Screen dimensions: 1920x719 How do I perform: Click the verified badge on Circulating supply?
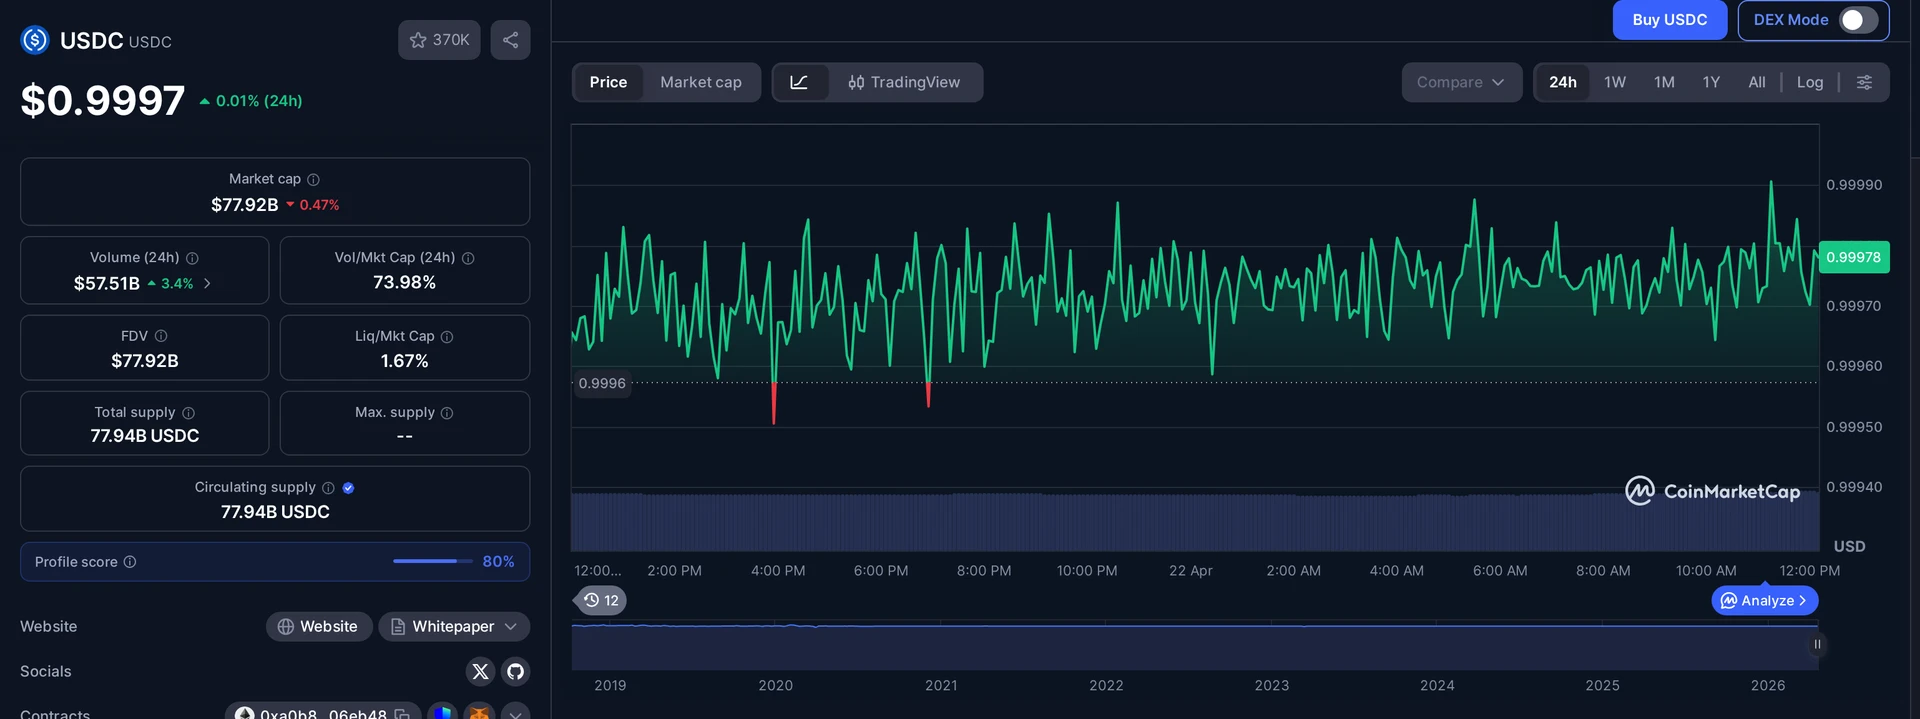[x=348, y=488]
